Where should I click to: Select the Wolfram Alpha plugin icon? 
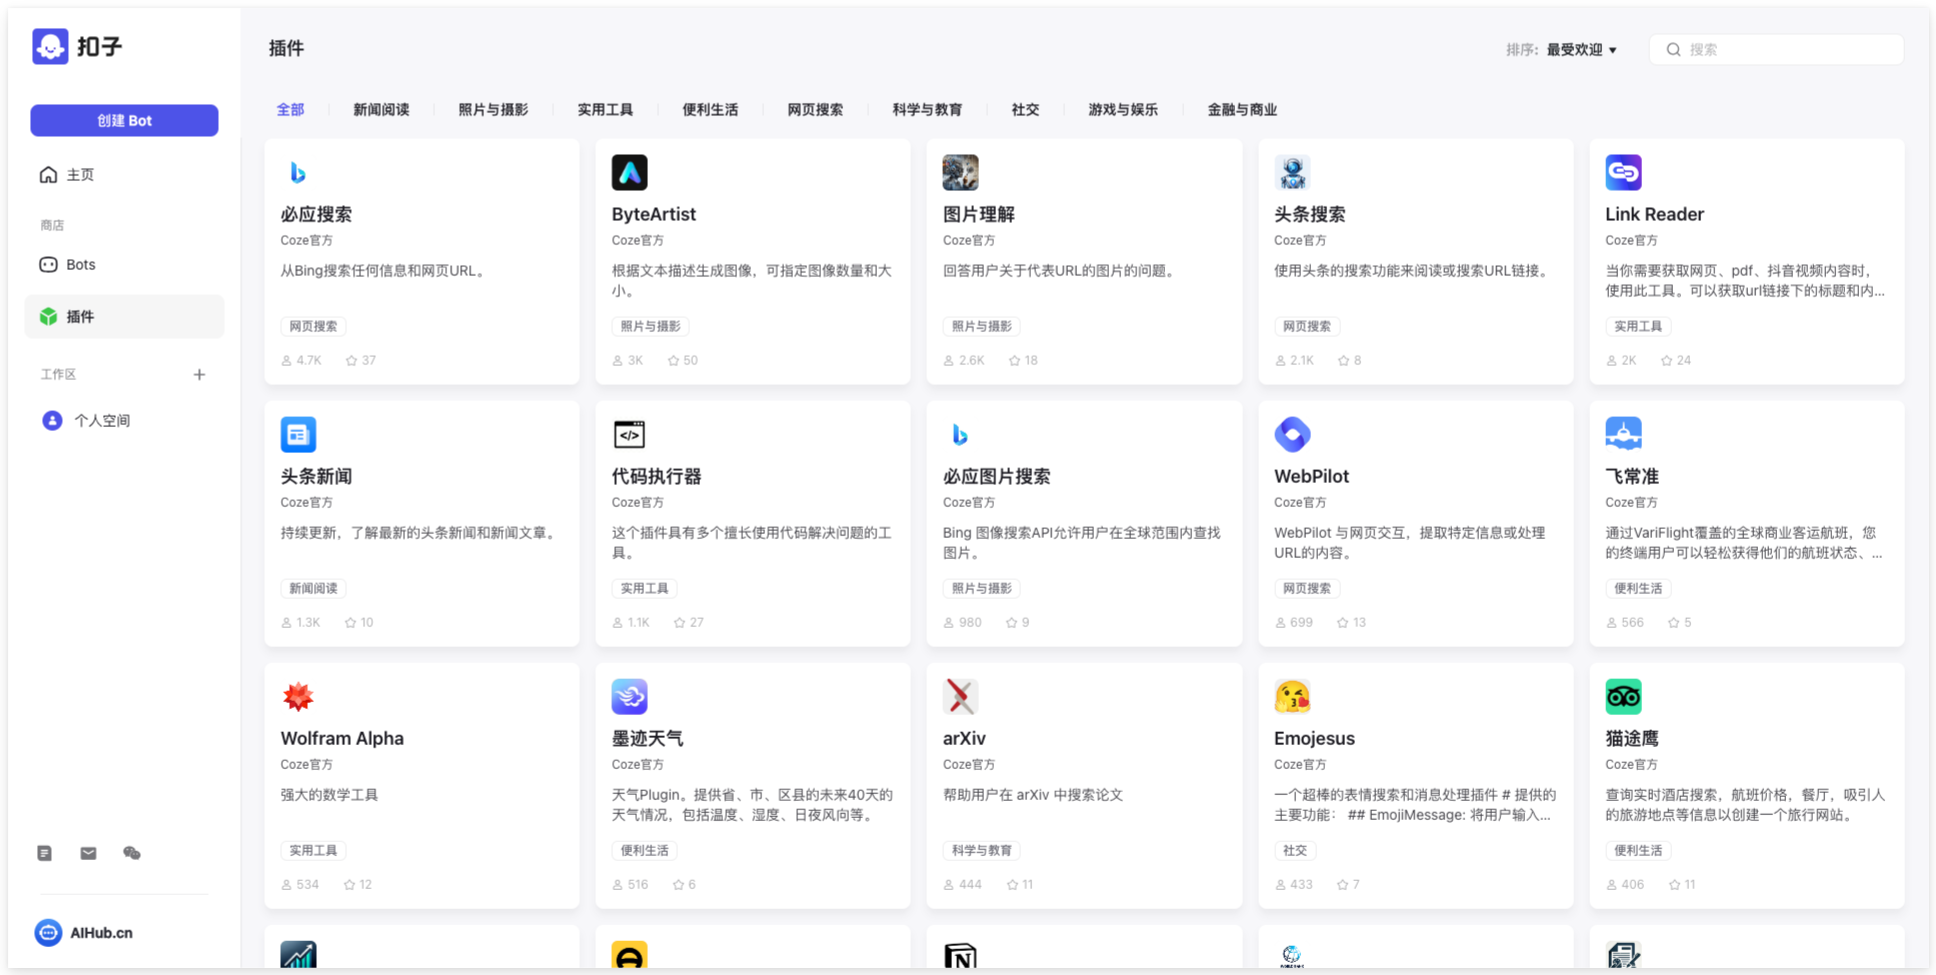click(298, 697)
